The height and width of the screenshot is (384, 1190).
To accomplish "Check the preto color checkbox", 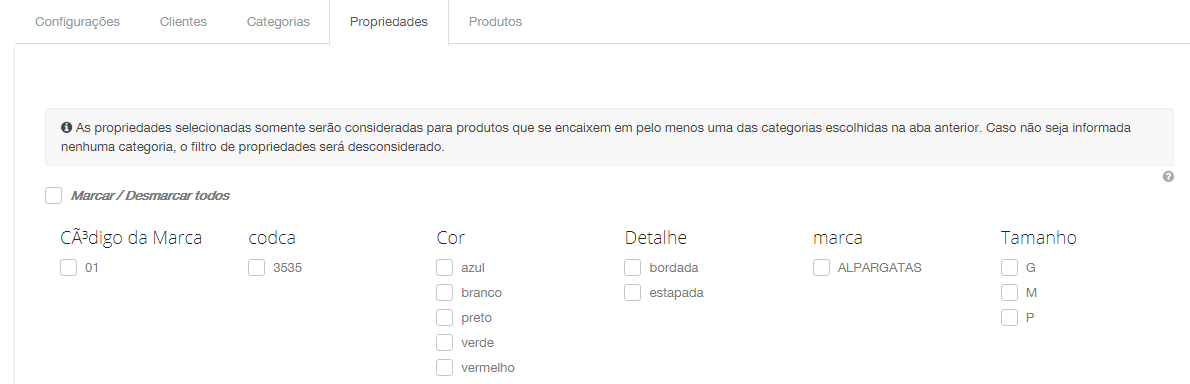I will (445, 318).
